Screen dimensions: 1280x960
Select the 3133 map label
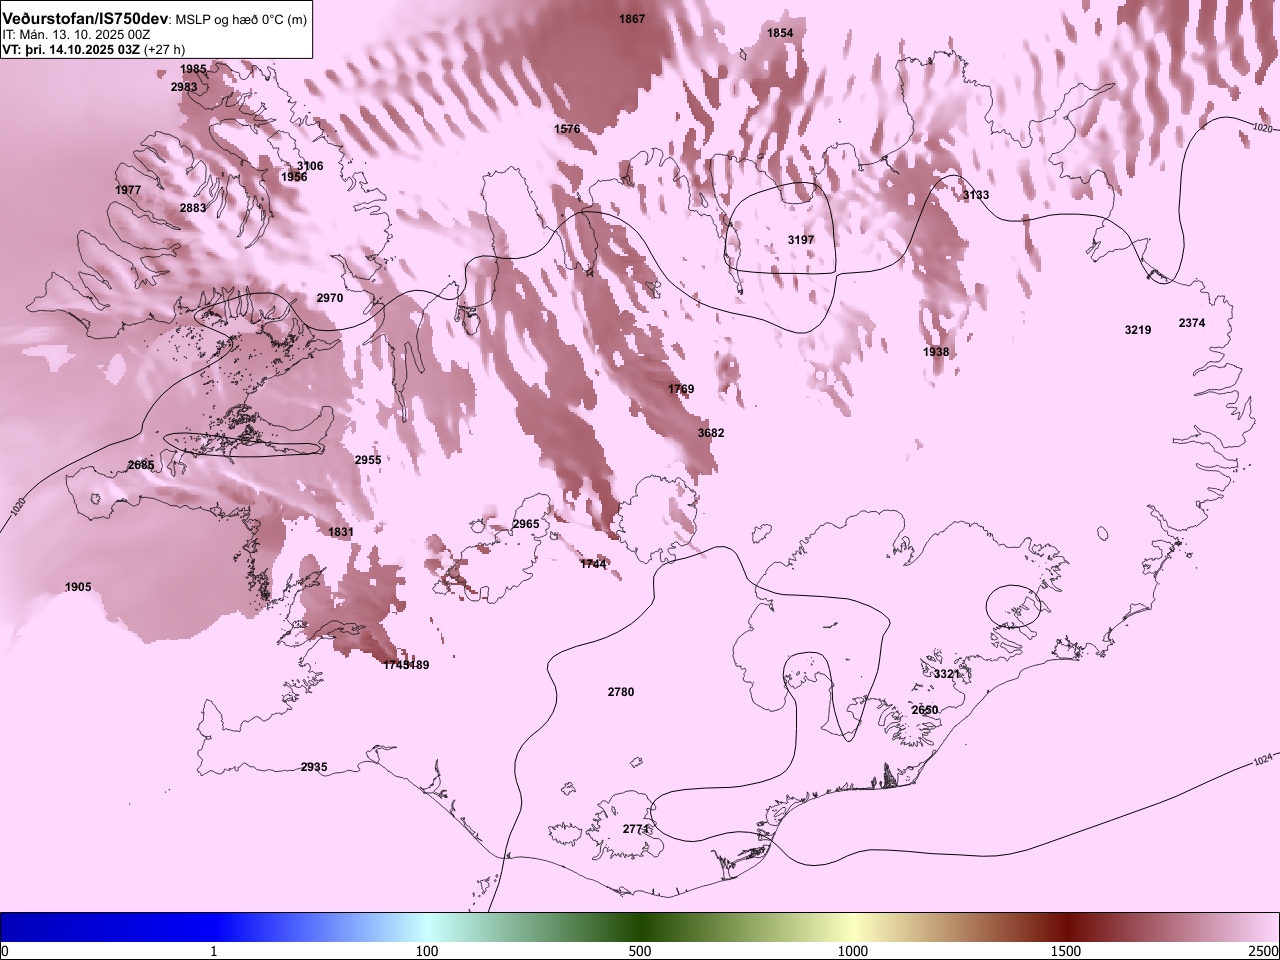pyautogui.click(x=976, y=195)
